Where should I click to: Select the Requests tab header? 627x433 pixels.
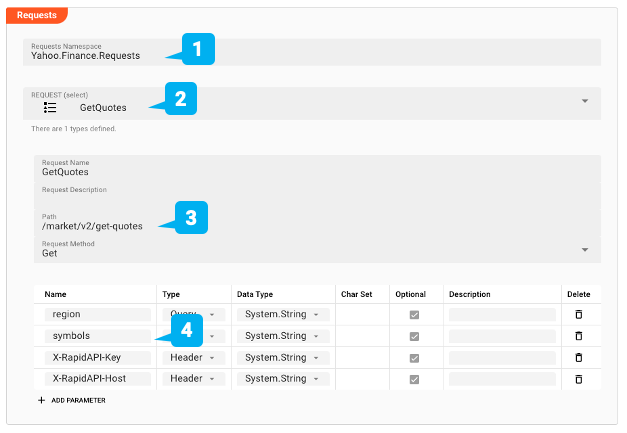[36, 15]
